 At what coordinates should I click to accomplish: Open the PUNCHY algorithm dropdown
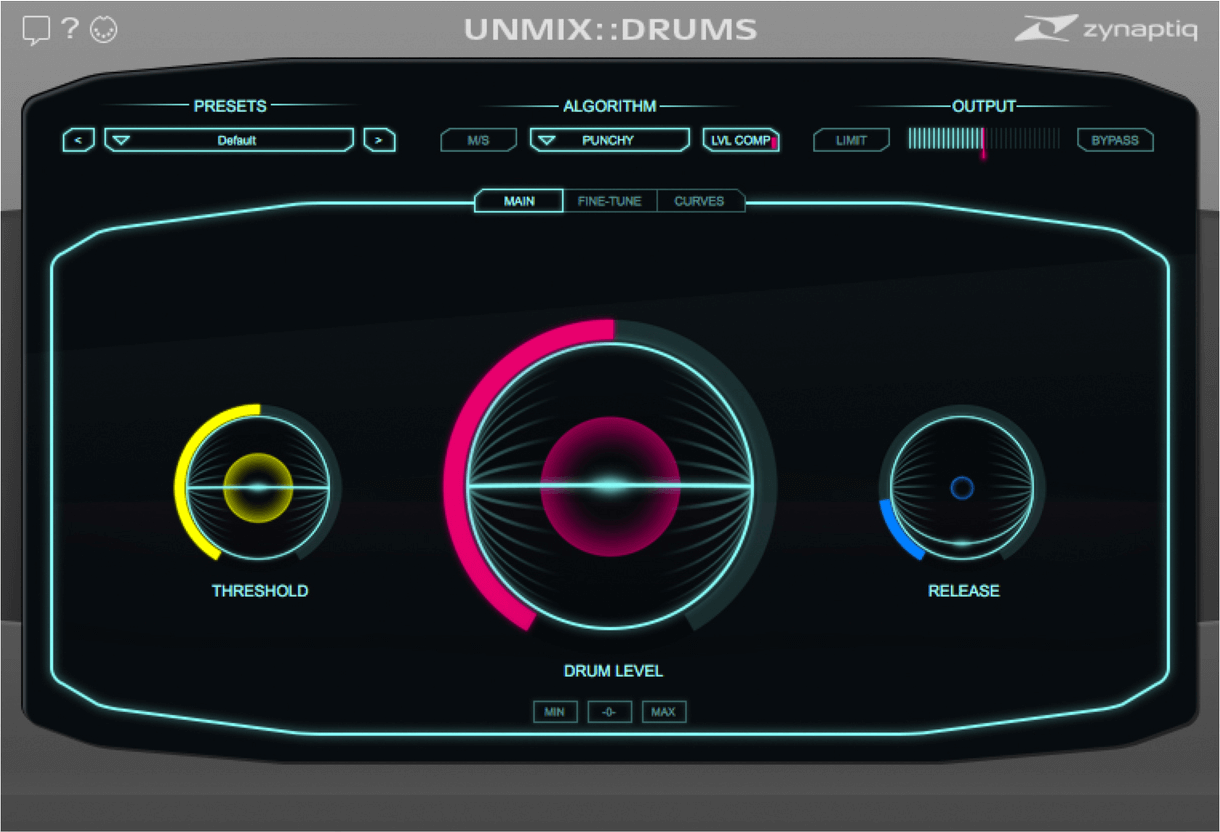coord(608,139)
